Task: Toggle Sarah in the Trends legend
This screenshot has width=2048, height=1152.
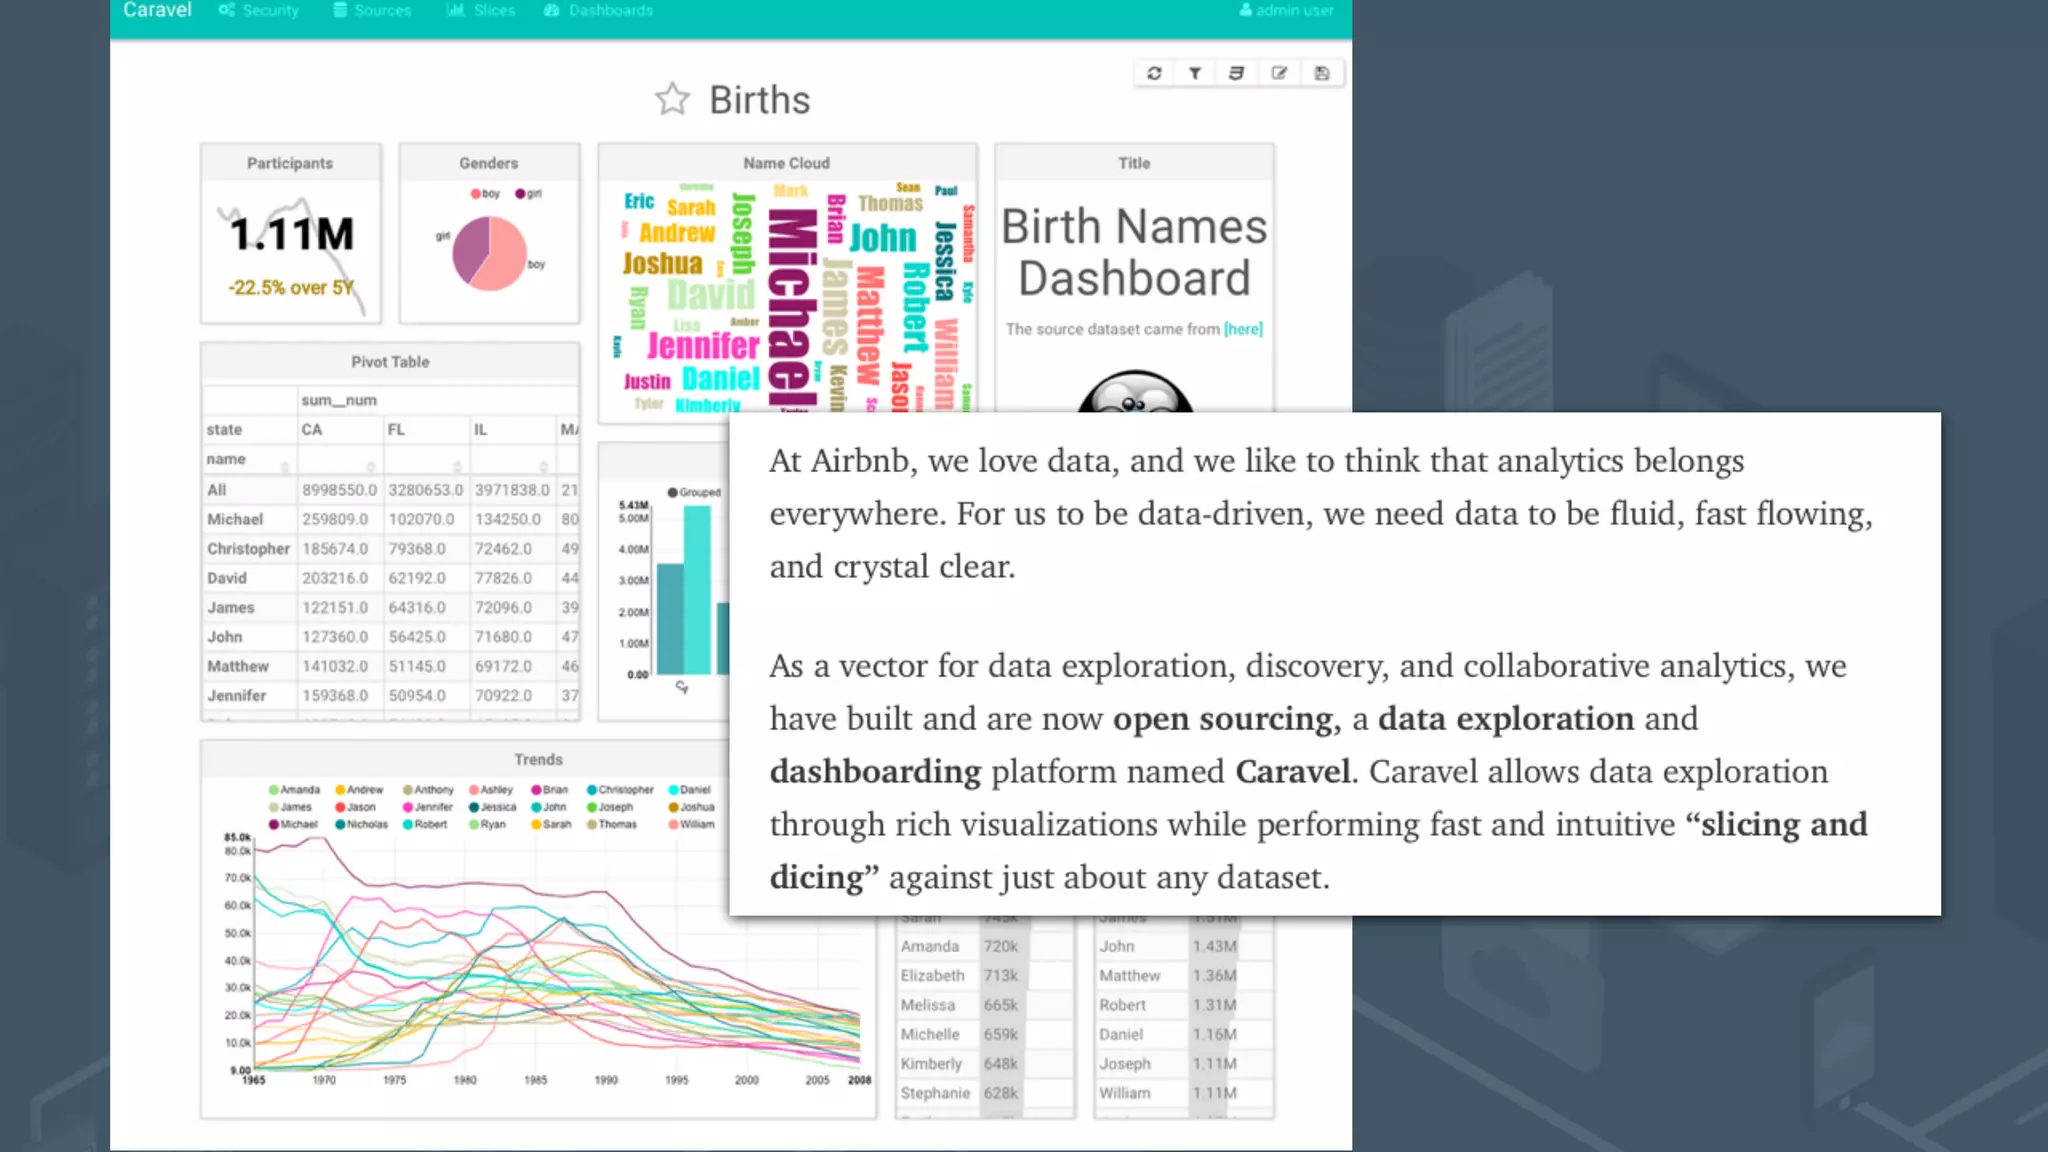Action: coord(551,825)
